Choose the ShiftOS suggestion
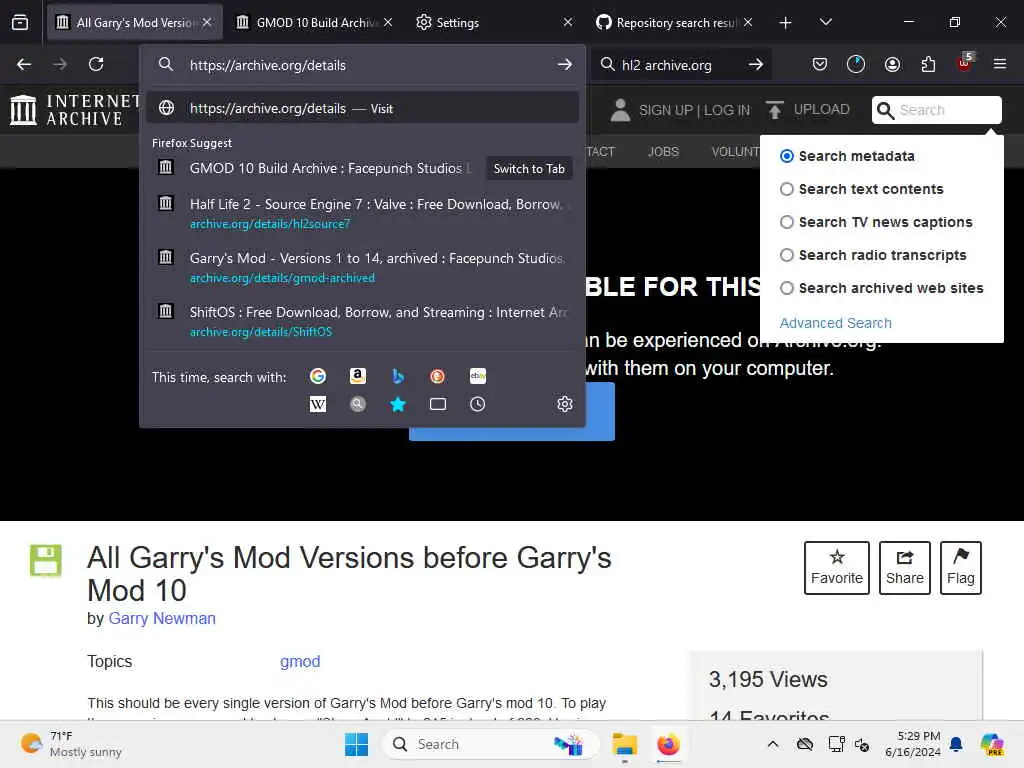The height and width of the screenshot is (768, 1024). click(362, 321)
